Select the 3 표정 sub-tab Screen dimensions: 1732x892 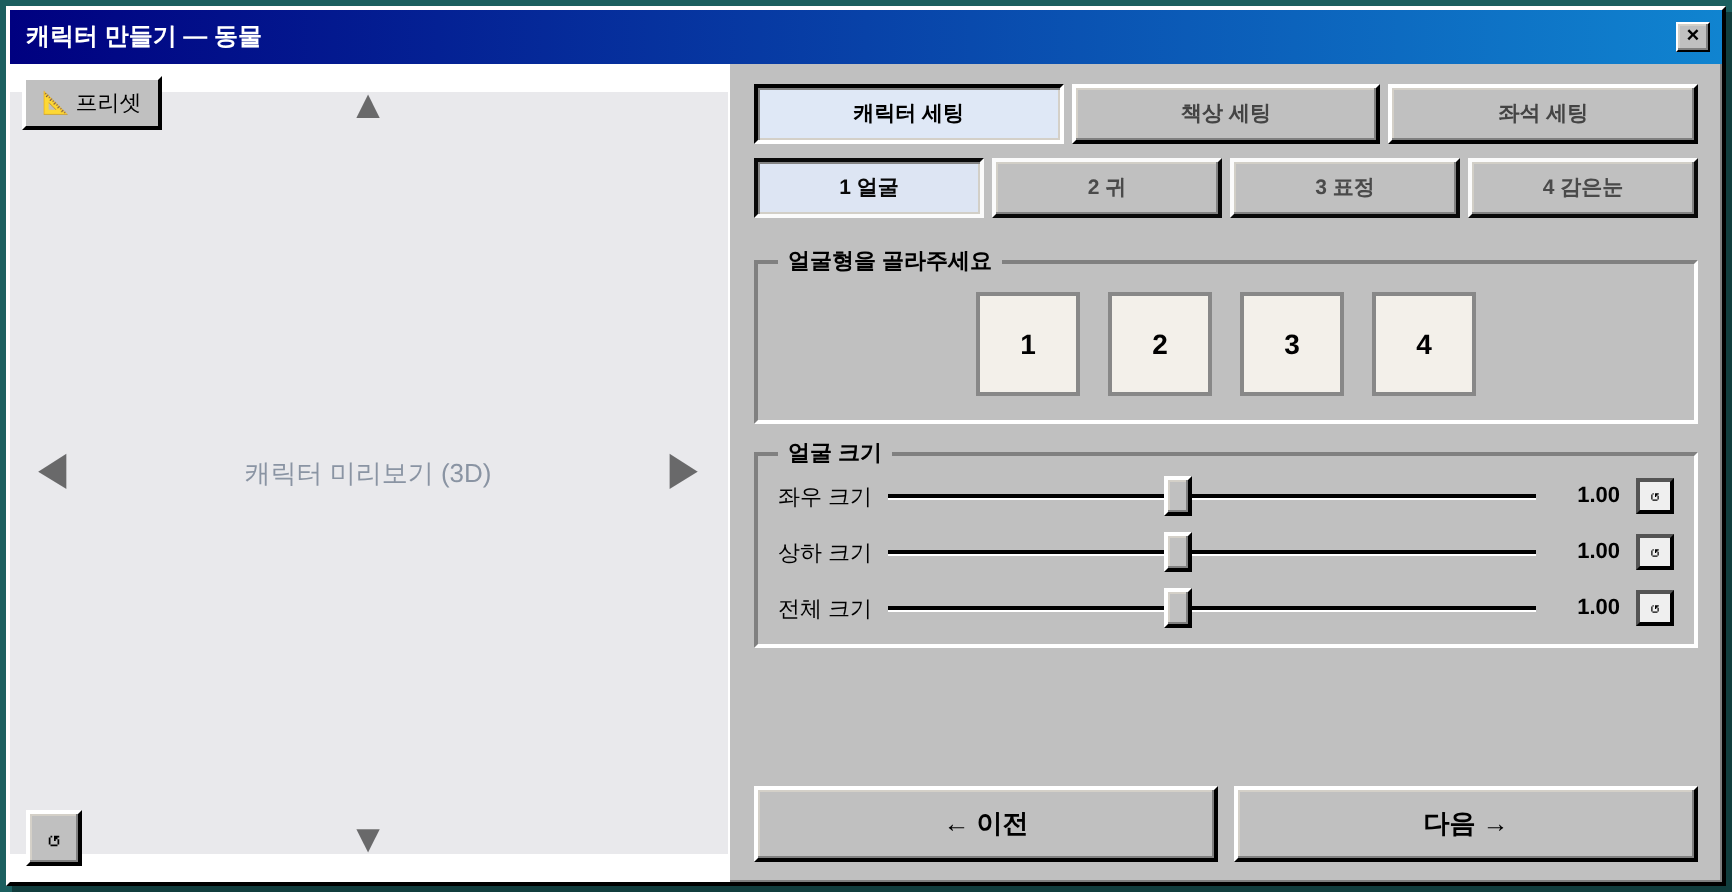[x=1345, y=188]
